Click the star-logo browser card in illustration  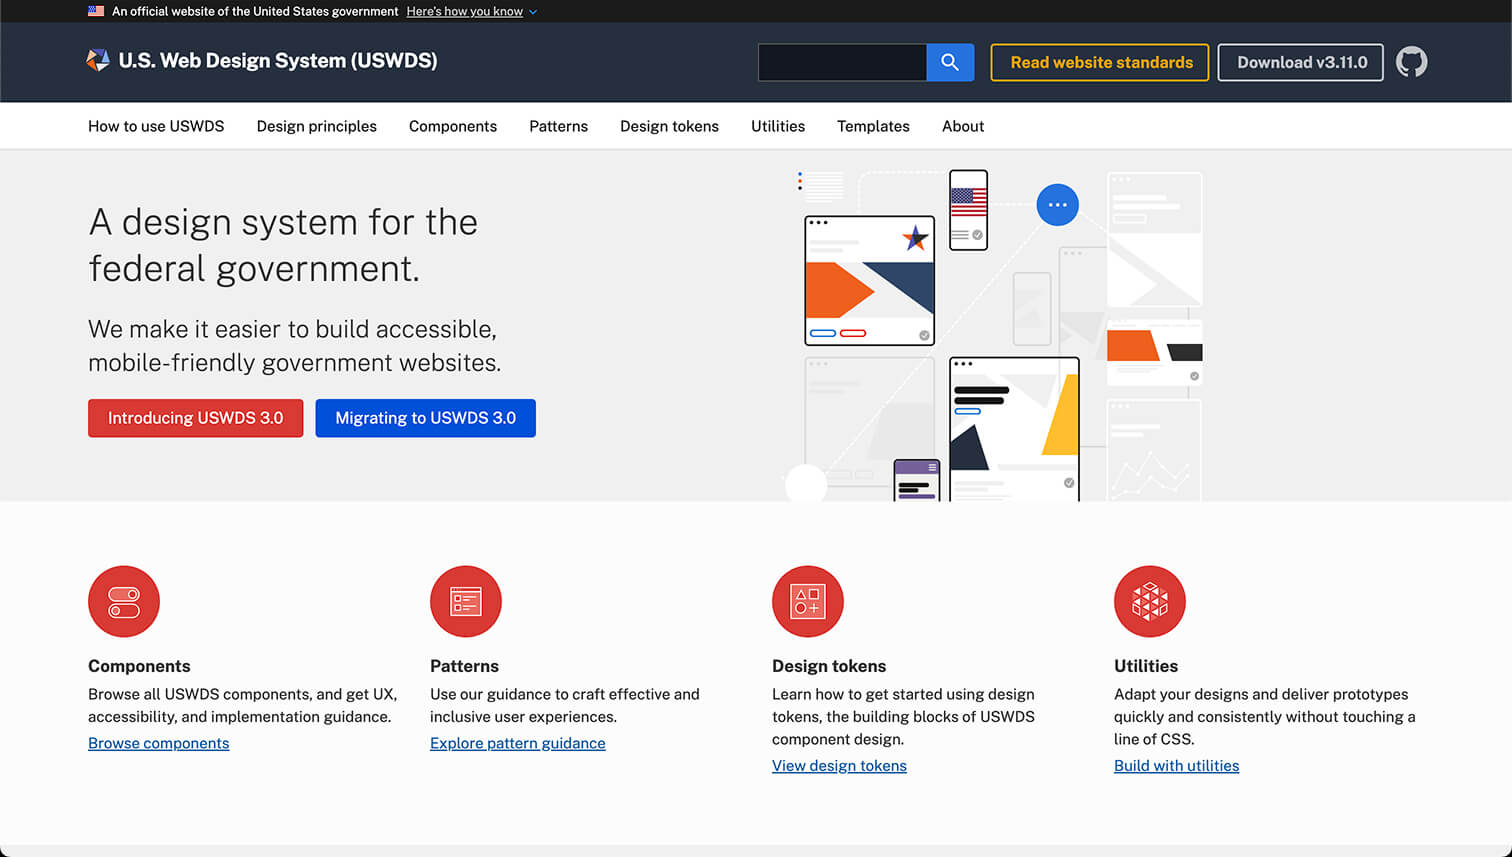[870, 281]
